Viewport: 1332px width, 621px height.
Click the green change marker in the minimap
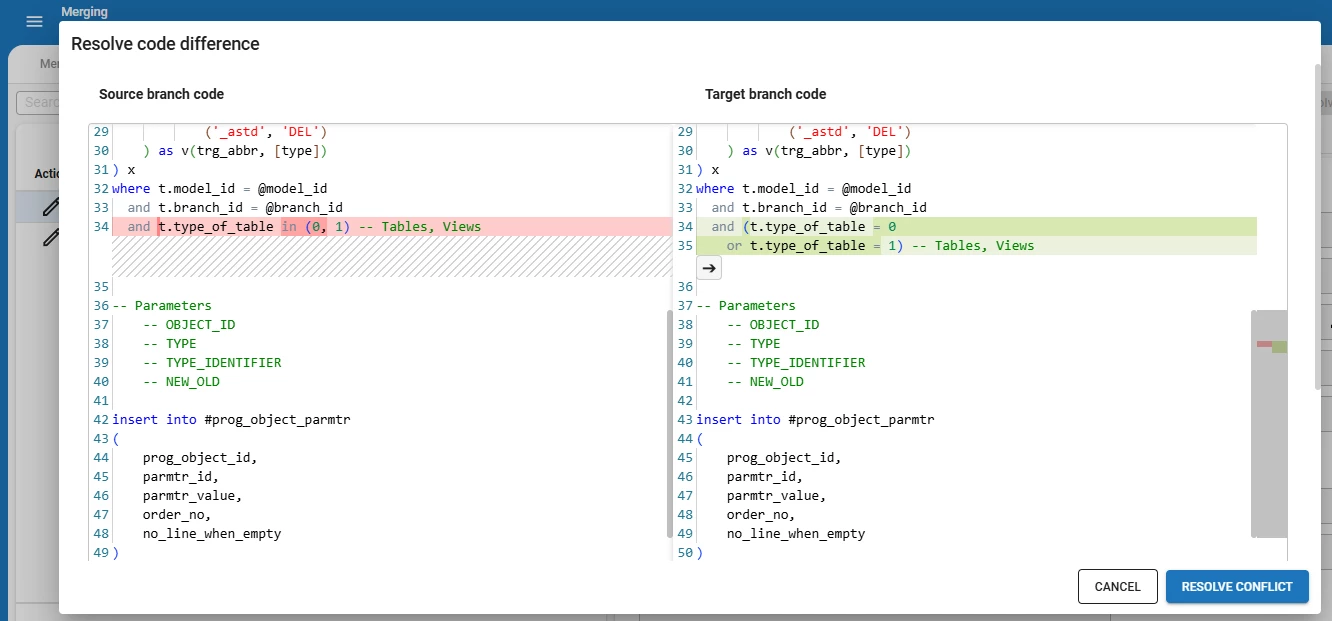tap(1279, 347)
